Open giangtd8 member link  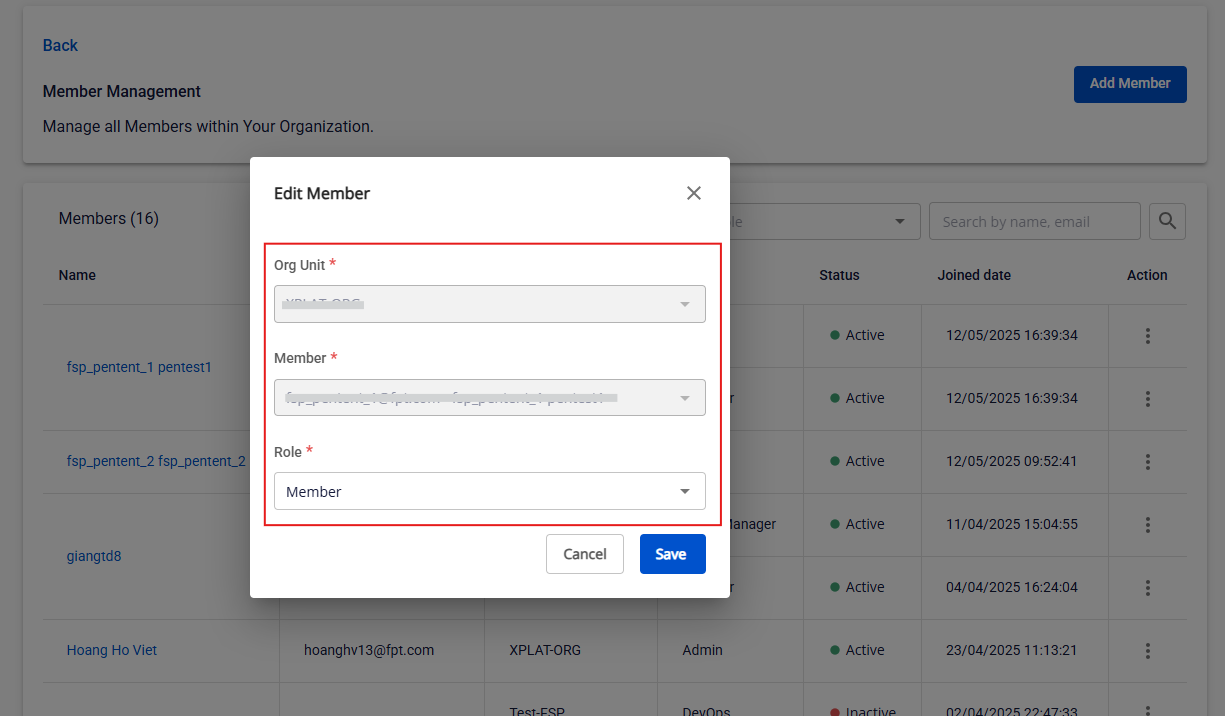click(94, 556)
